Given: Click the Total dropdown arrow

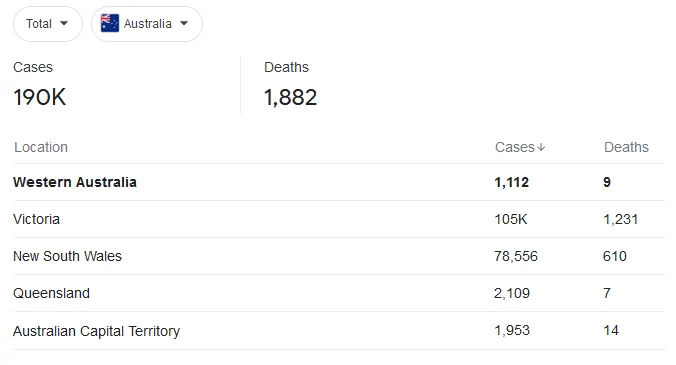Looking at the screenshot, I should click(64, 23).
